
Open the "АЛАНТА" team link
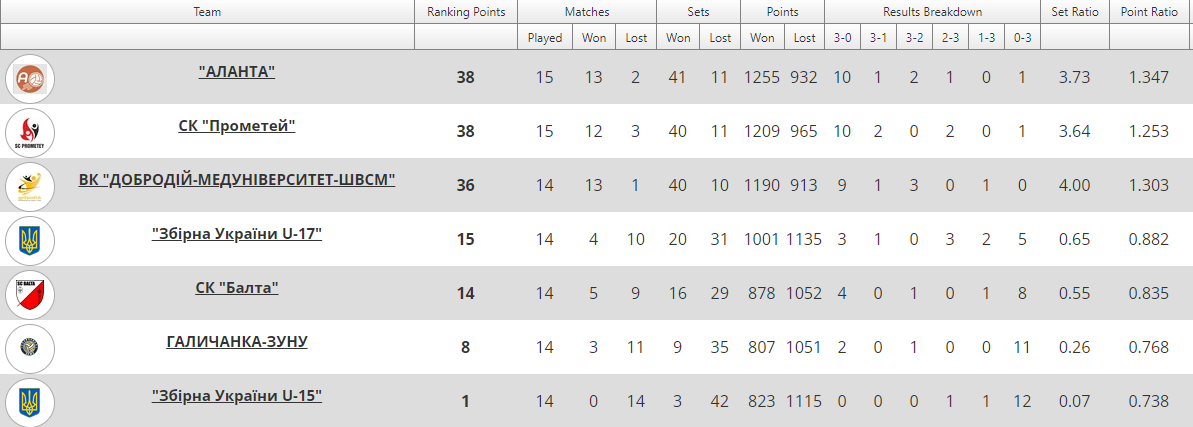pos(237,72)
